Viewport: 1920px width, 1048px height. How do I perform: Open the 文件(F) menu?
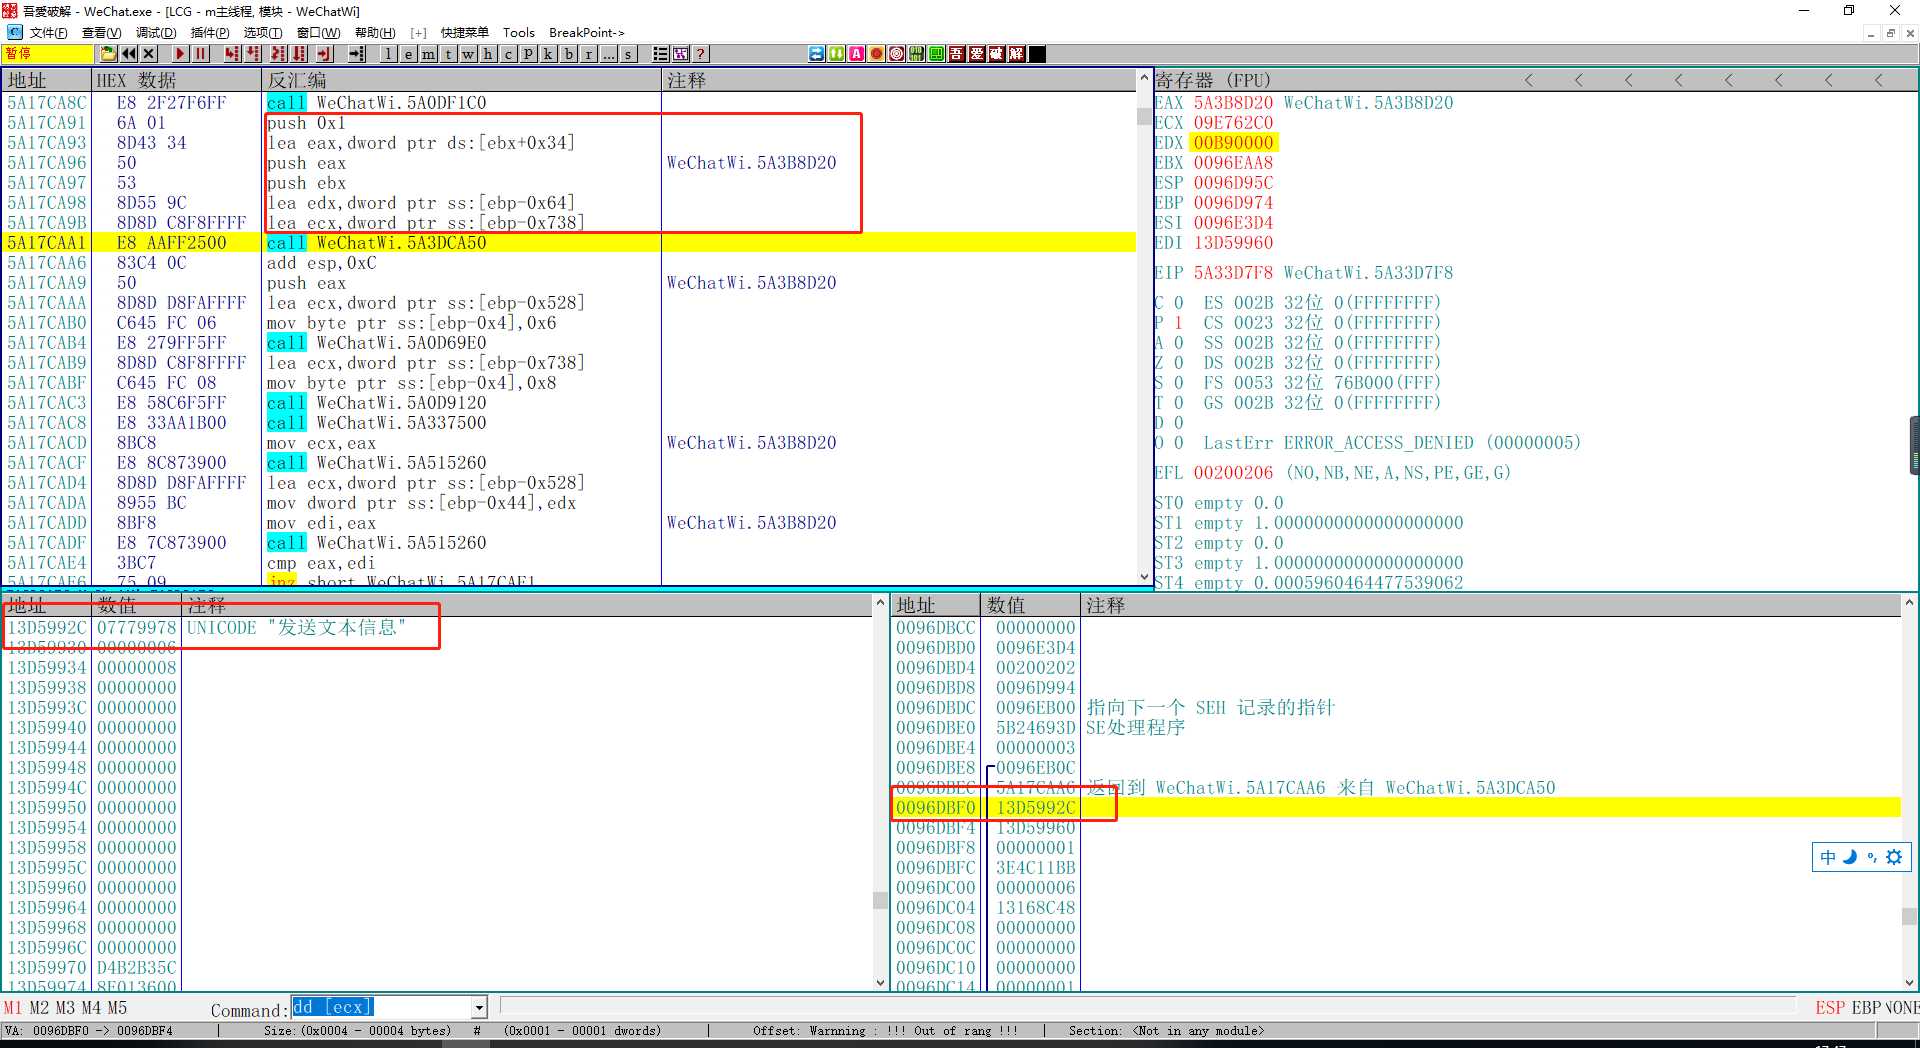coord(48,33)
